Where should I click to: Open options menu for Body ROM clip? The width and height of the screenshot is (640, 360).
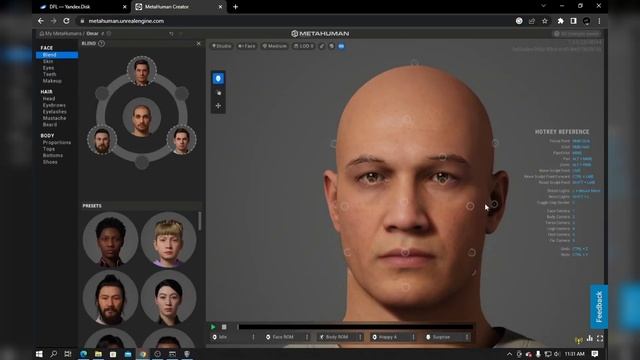[x=360, y=337]
